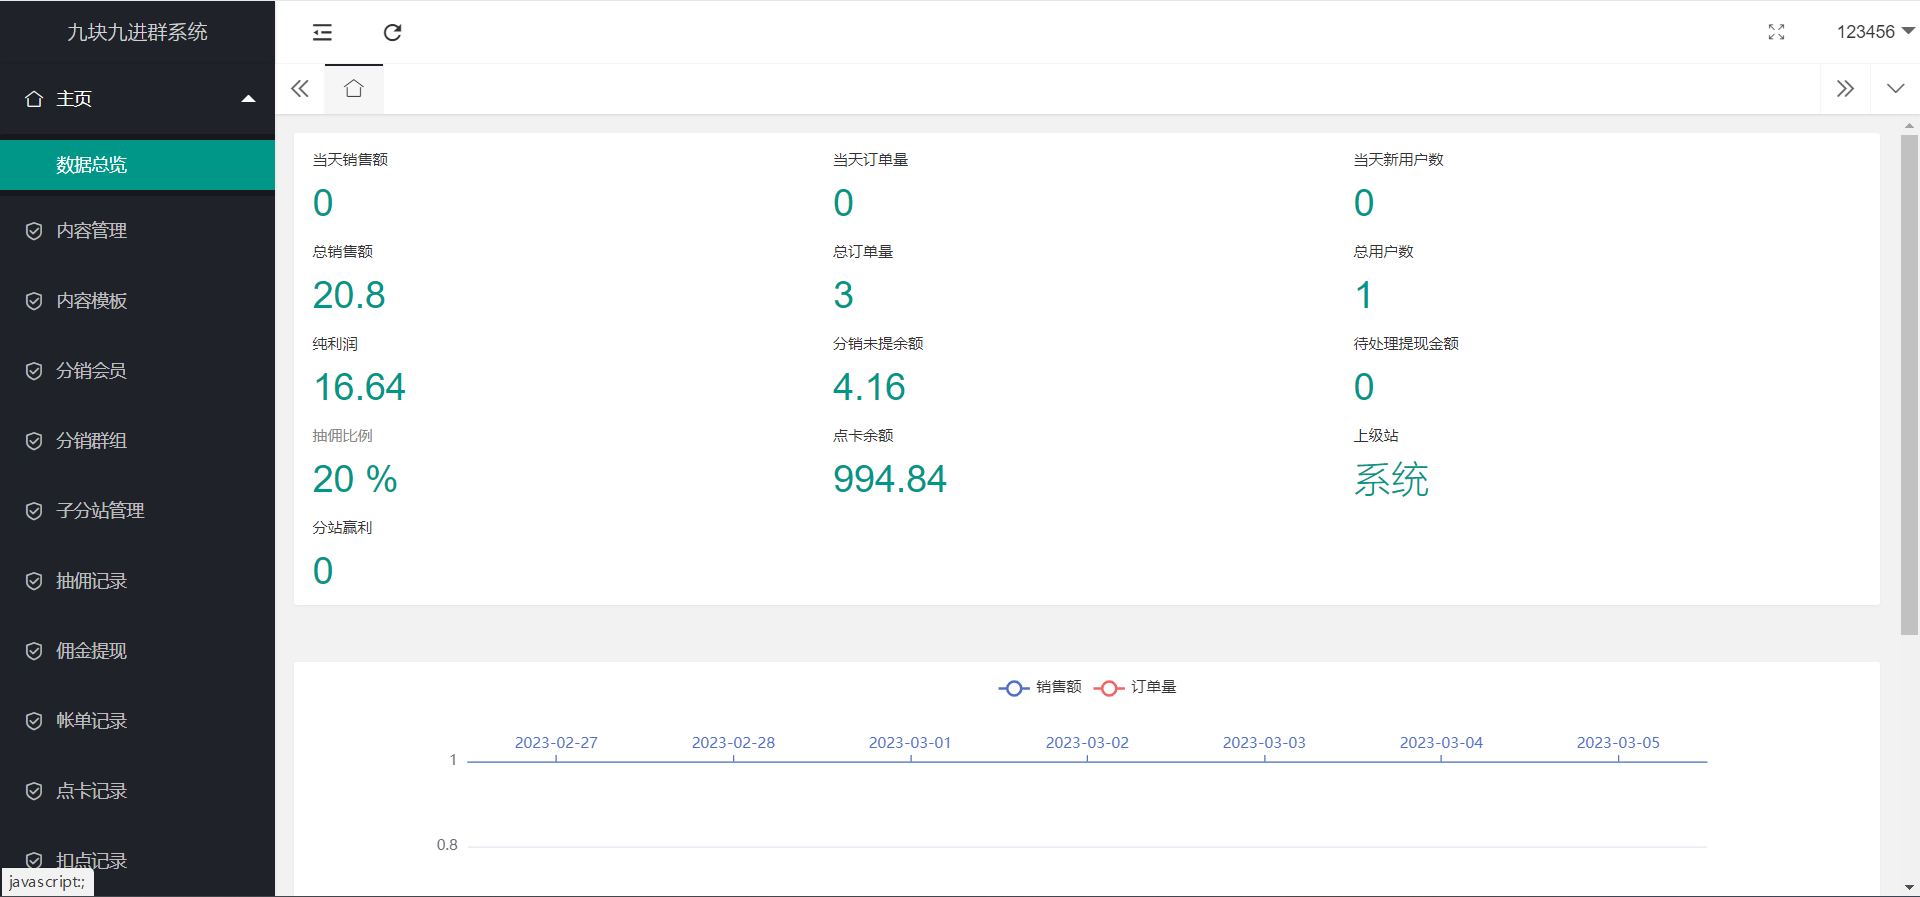
Task: Select the home tab in tab bar
Action: pos(353,89)
